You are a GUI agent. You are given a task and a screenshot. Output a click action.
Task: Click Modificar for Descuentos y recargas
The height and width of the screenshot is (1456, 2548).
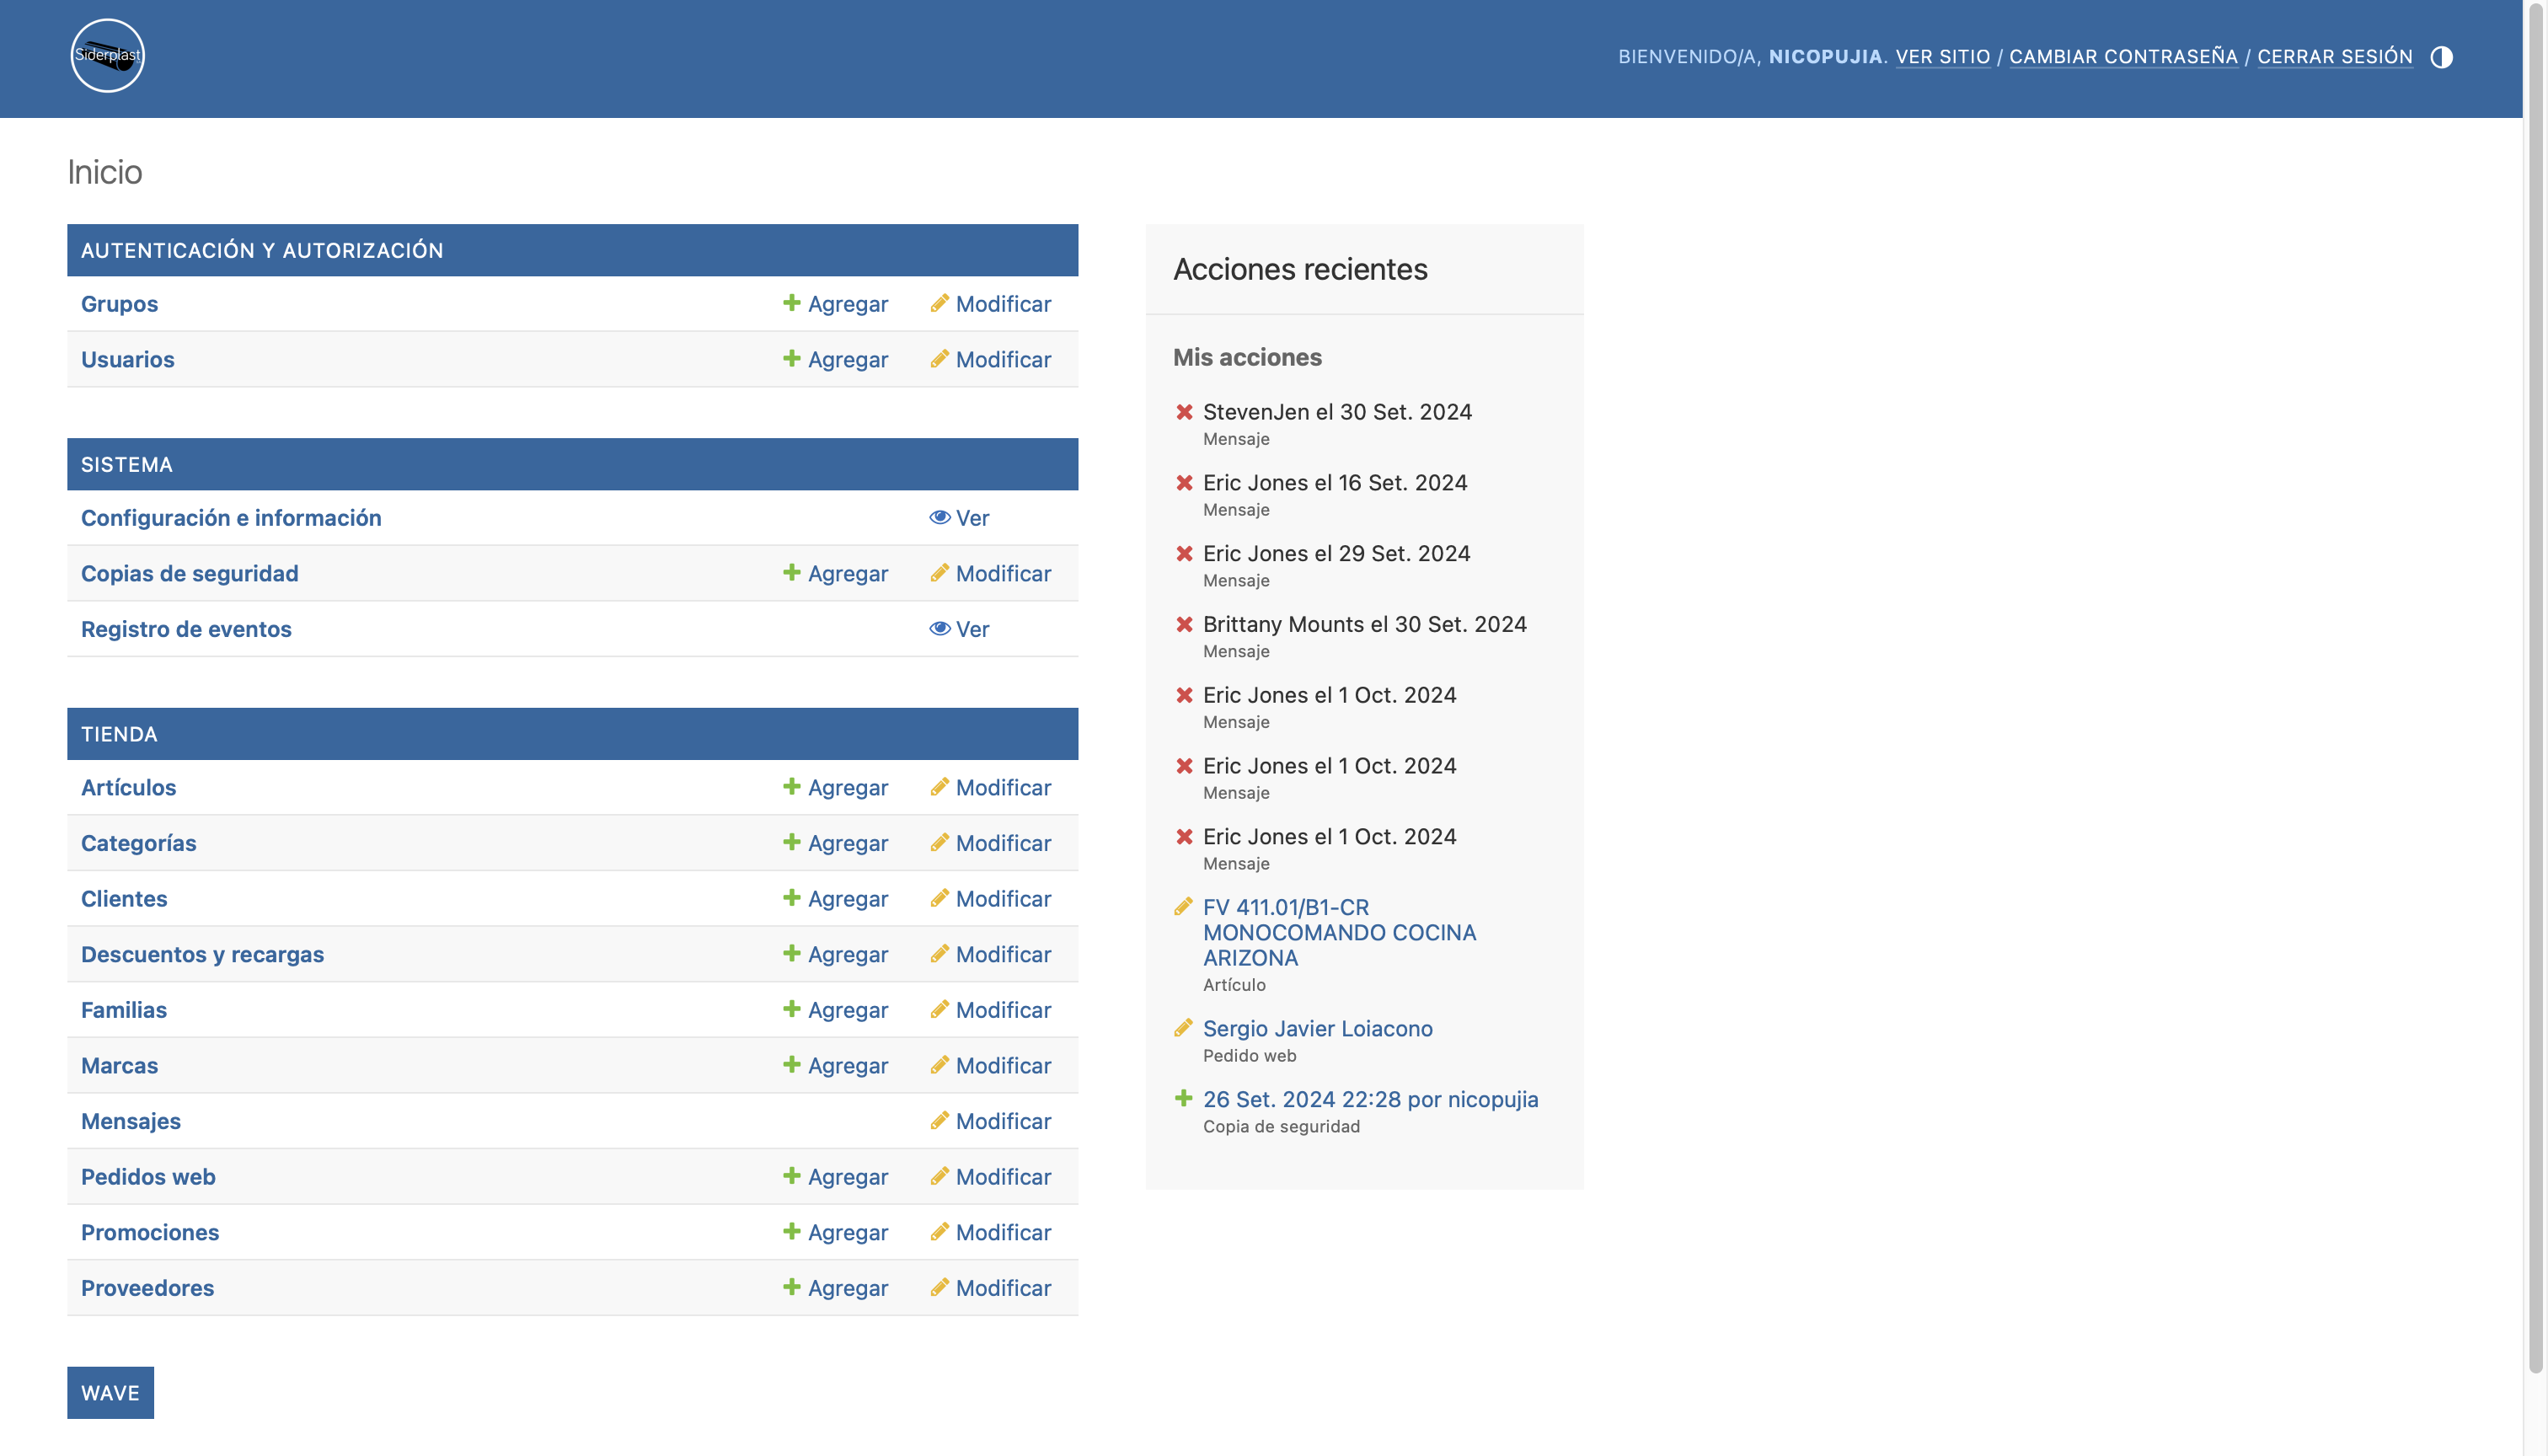pos(990,955)
